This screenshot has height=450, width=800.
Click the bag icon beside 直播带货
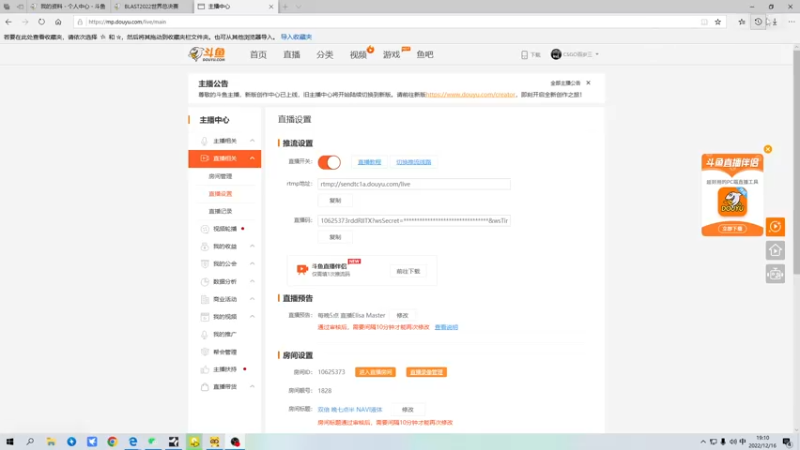coord(204,387)
